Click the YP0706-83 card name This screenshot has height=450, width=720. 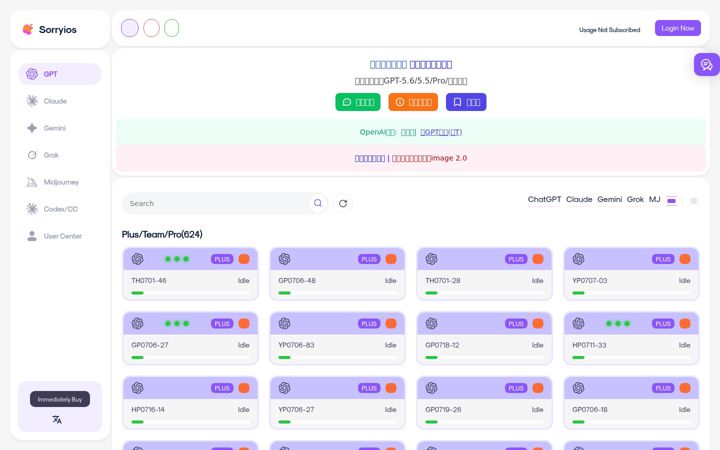(x=296, y=345)
